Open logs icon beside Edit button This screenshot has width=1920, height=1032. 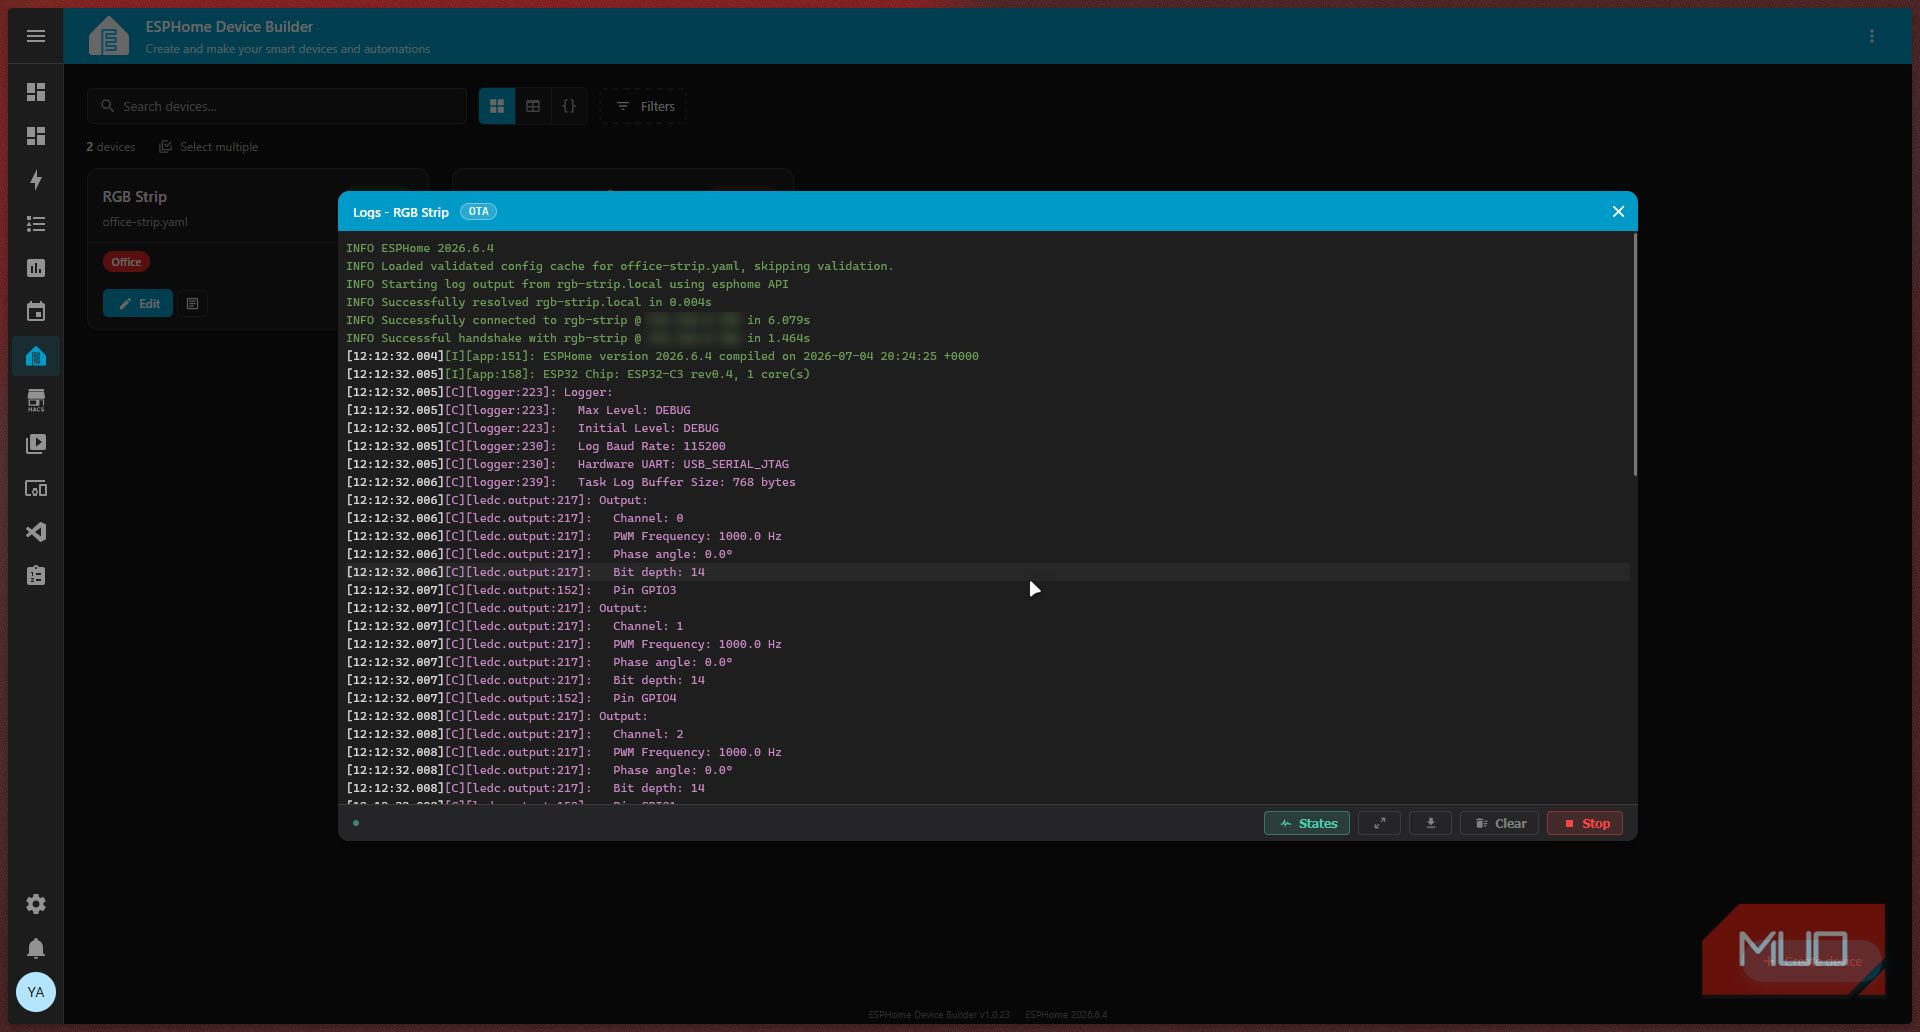(193, 303)
